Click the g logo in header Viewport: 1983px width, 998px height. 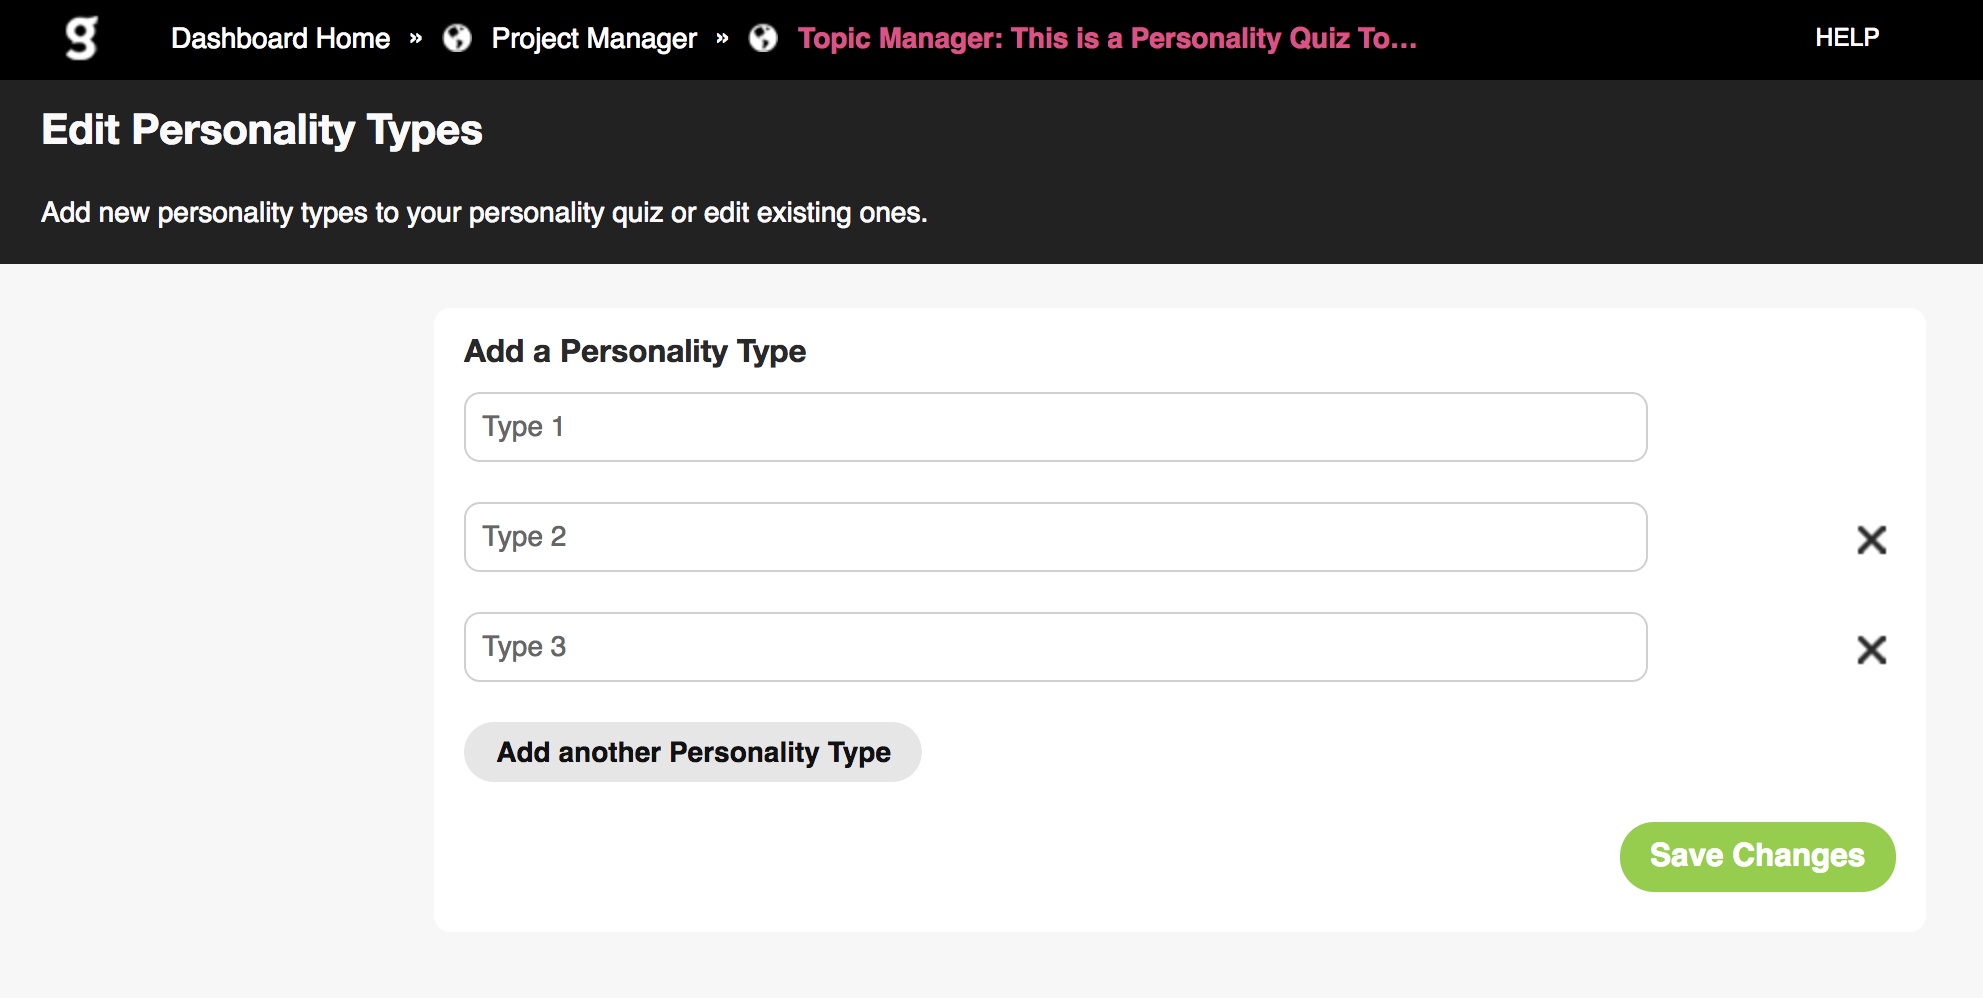click(81, 38)
